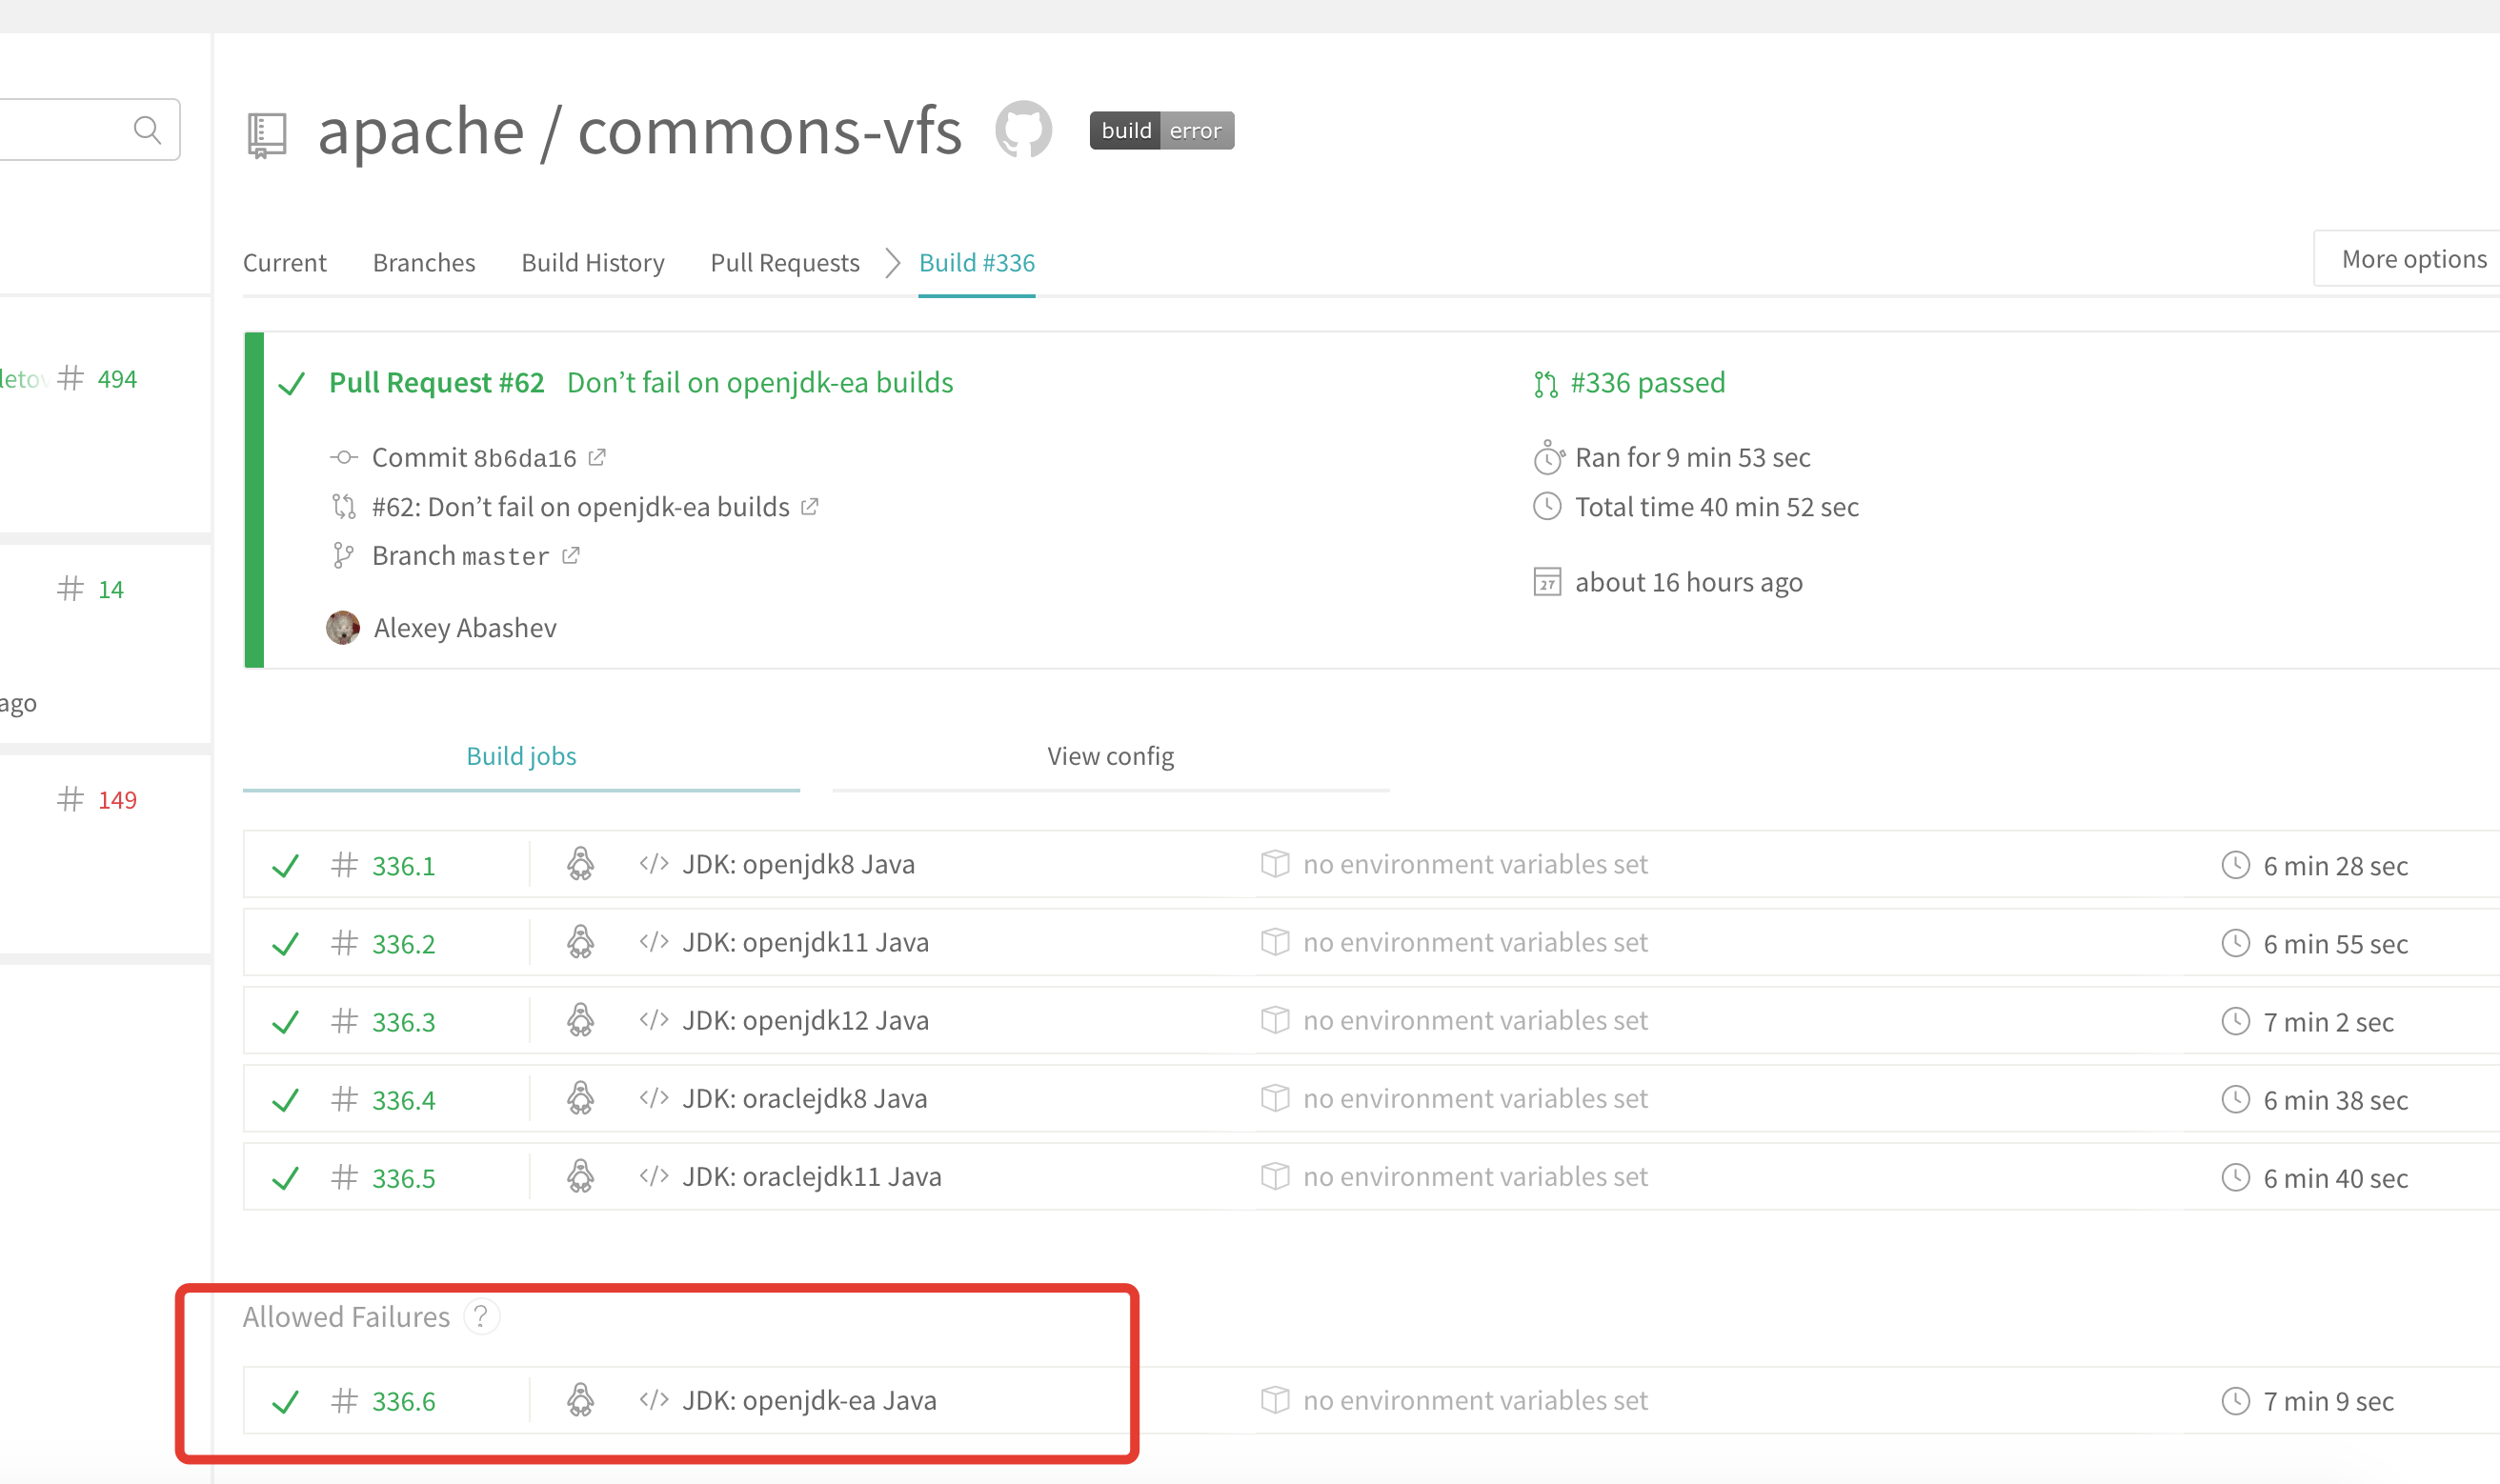Click code icon for openjdk8 job
Image resolution: width=2500 pixels, height=1484 pixels.
pos(654,864)
